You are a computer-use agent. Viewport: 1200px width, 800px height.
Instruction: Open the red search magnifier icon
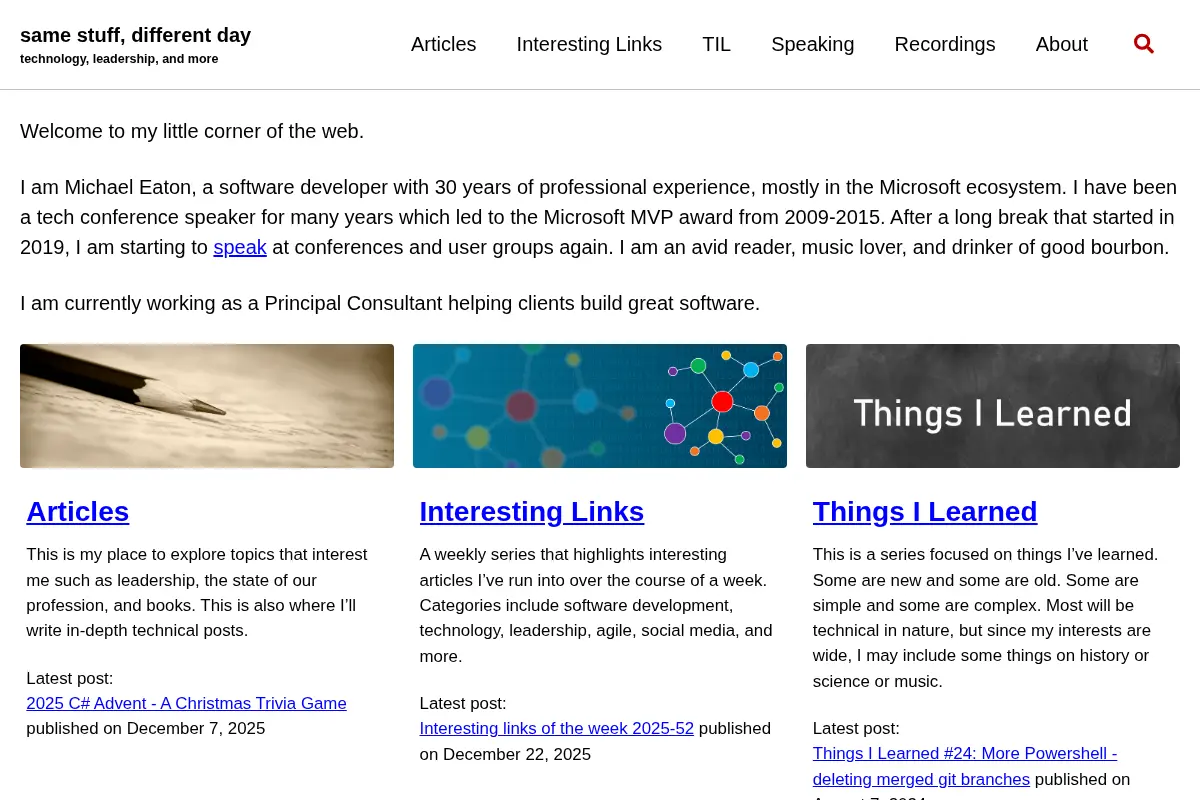point(1144,44)
